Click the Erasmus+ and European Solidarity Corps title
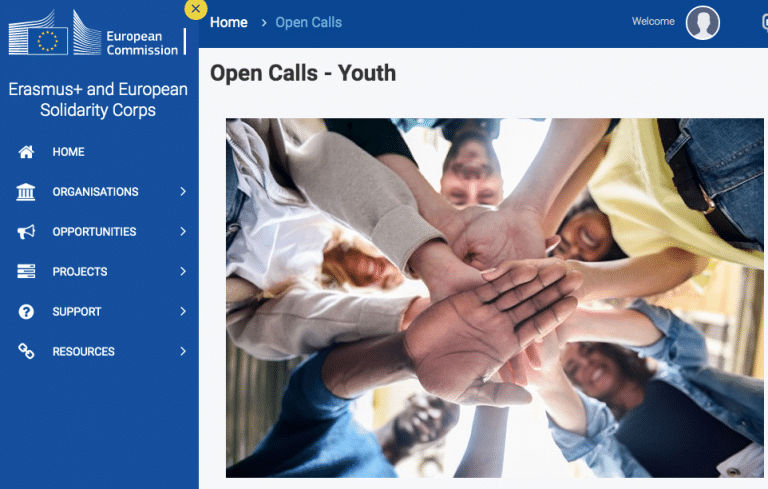Screen dimensions: 768x489 [98, 100]
